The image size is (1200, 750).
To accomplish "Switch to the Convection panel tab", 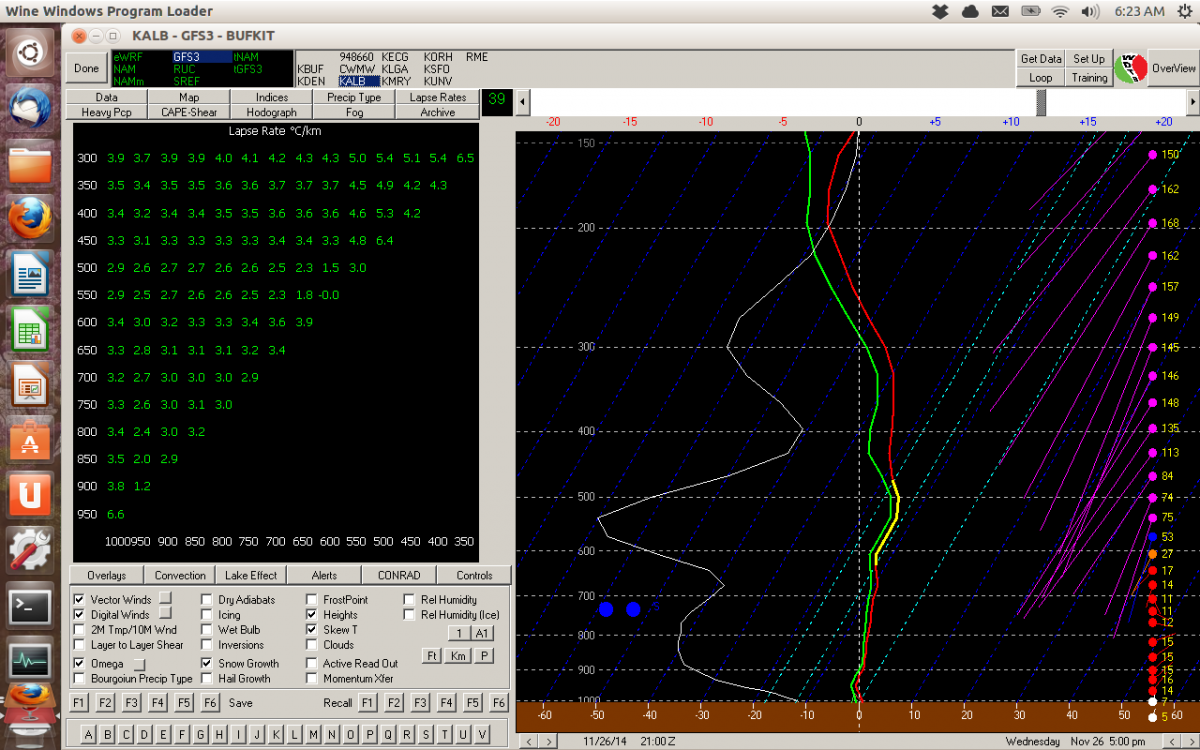I will tap(180, 575).
